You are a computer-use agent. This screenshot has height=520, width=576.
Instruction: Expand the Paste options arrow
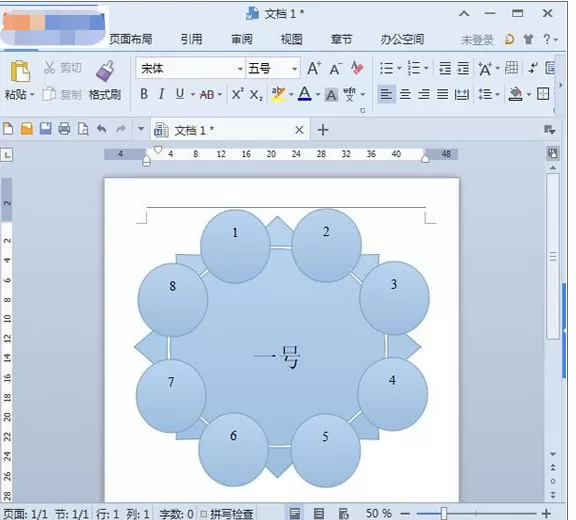tap(32, 95)
